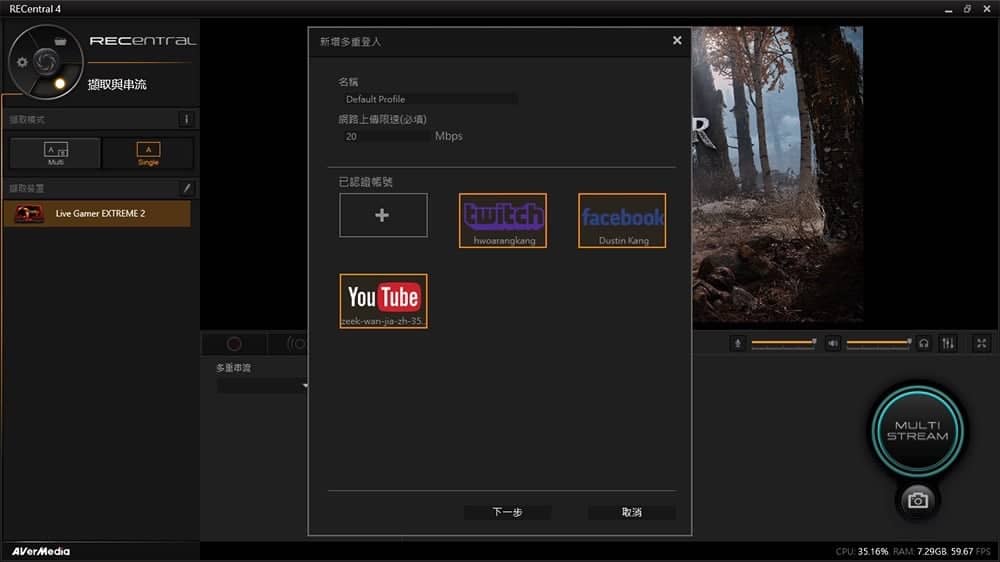Open capture mode info icon
This screenshot has width=1000, height=562.
pos(186,119)
